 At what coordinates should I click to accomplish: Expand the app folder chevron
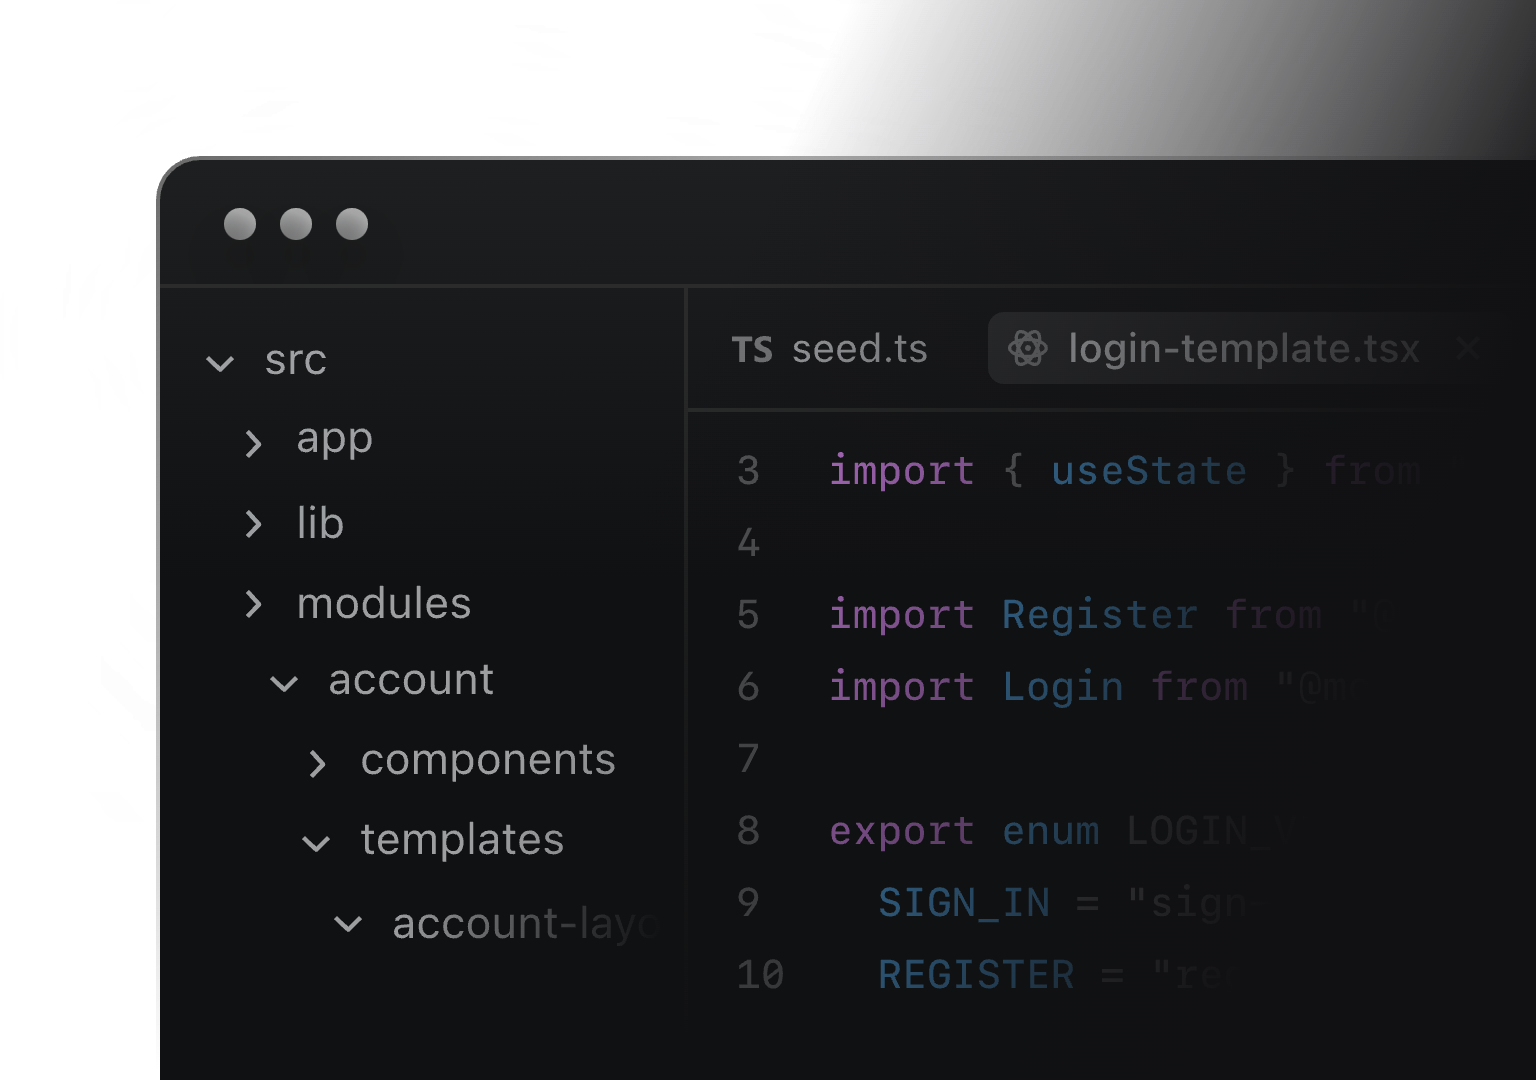(253, 443)
